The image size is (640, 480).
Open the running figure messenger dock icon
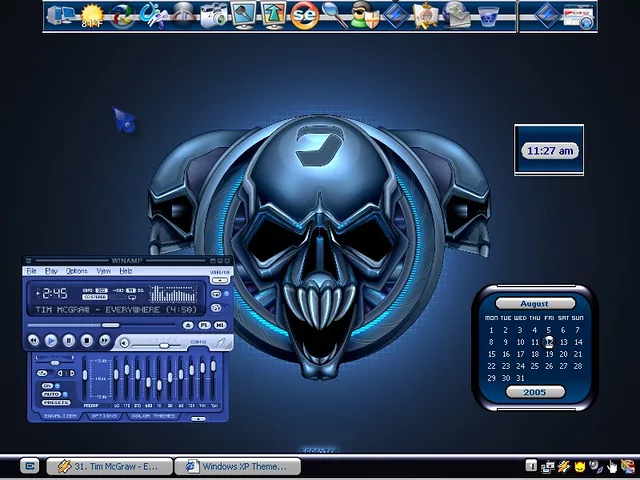(x=153, y=16)
